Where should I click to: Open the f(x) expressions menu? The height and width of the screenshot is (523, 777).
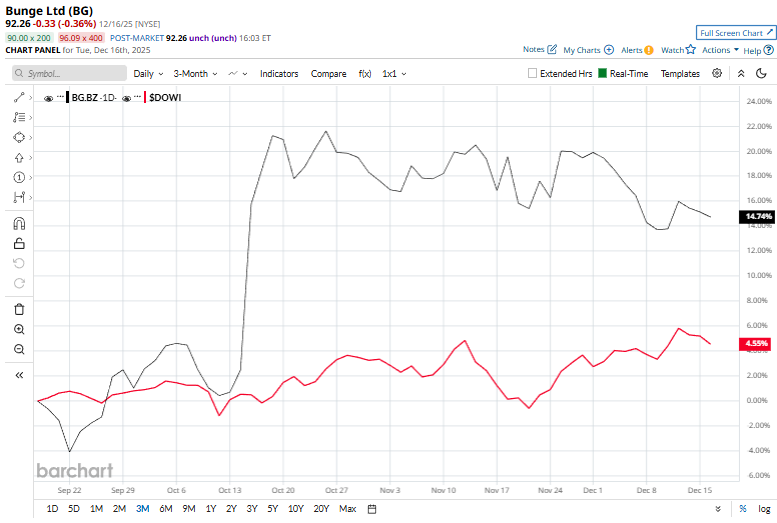click(x=365, y=74)
